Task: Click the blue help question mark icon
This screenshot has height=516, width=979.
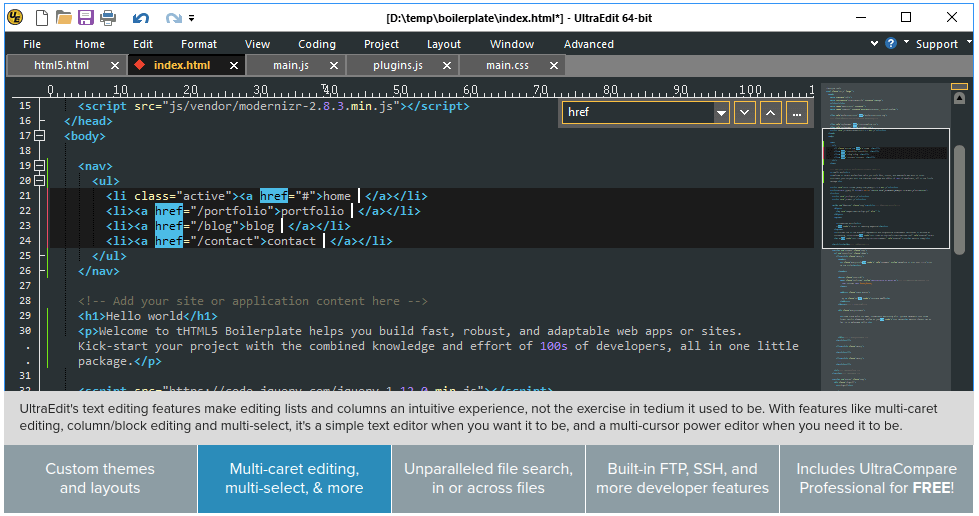Action: tap(891, 43)
